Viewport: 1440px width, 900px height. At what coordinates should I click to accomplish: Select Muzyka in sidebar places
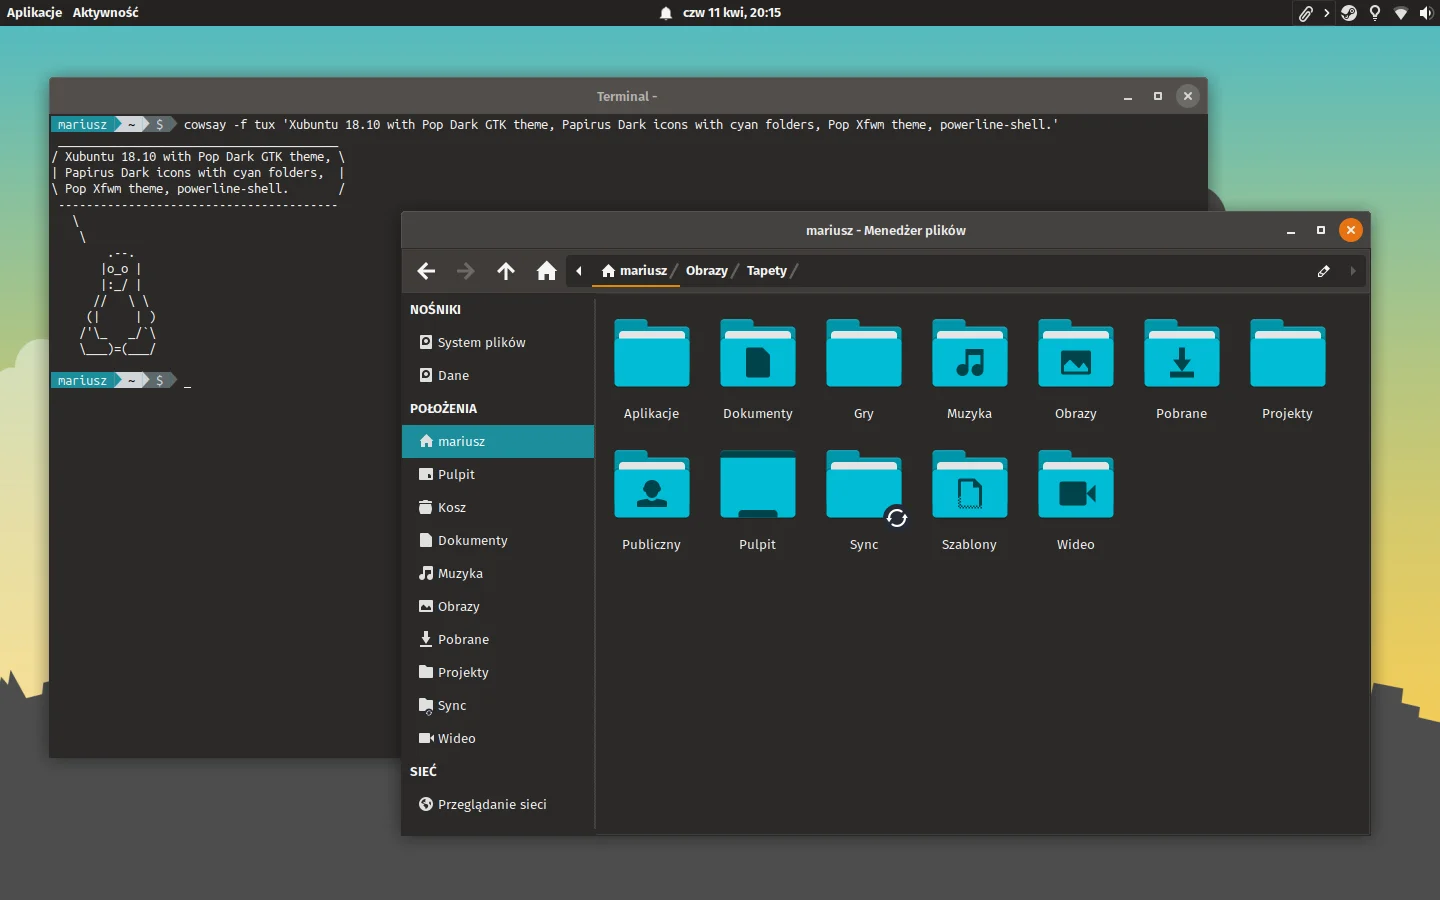498,573
